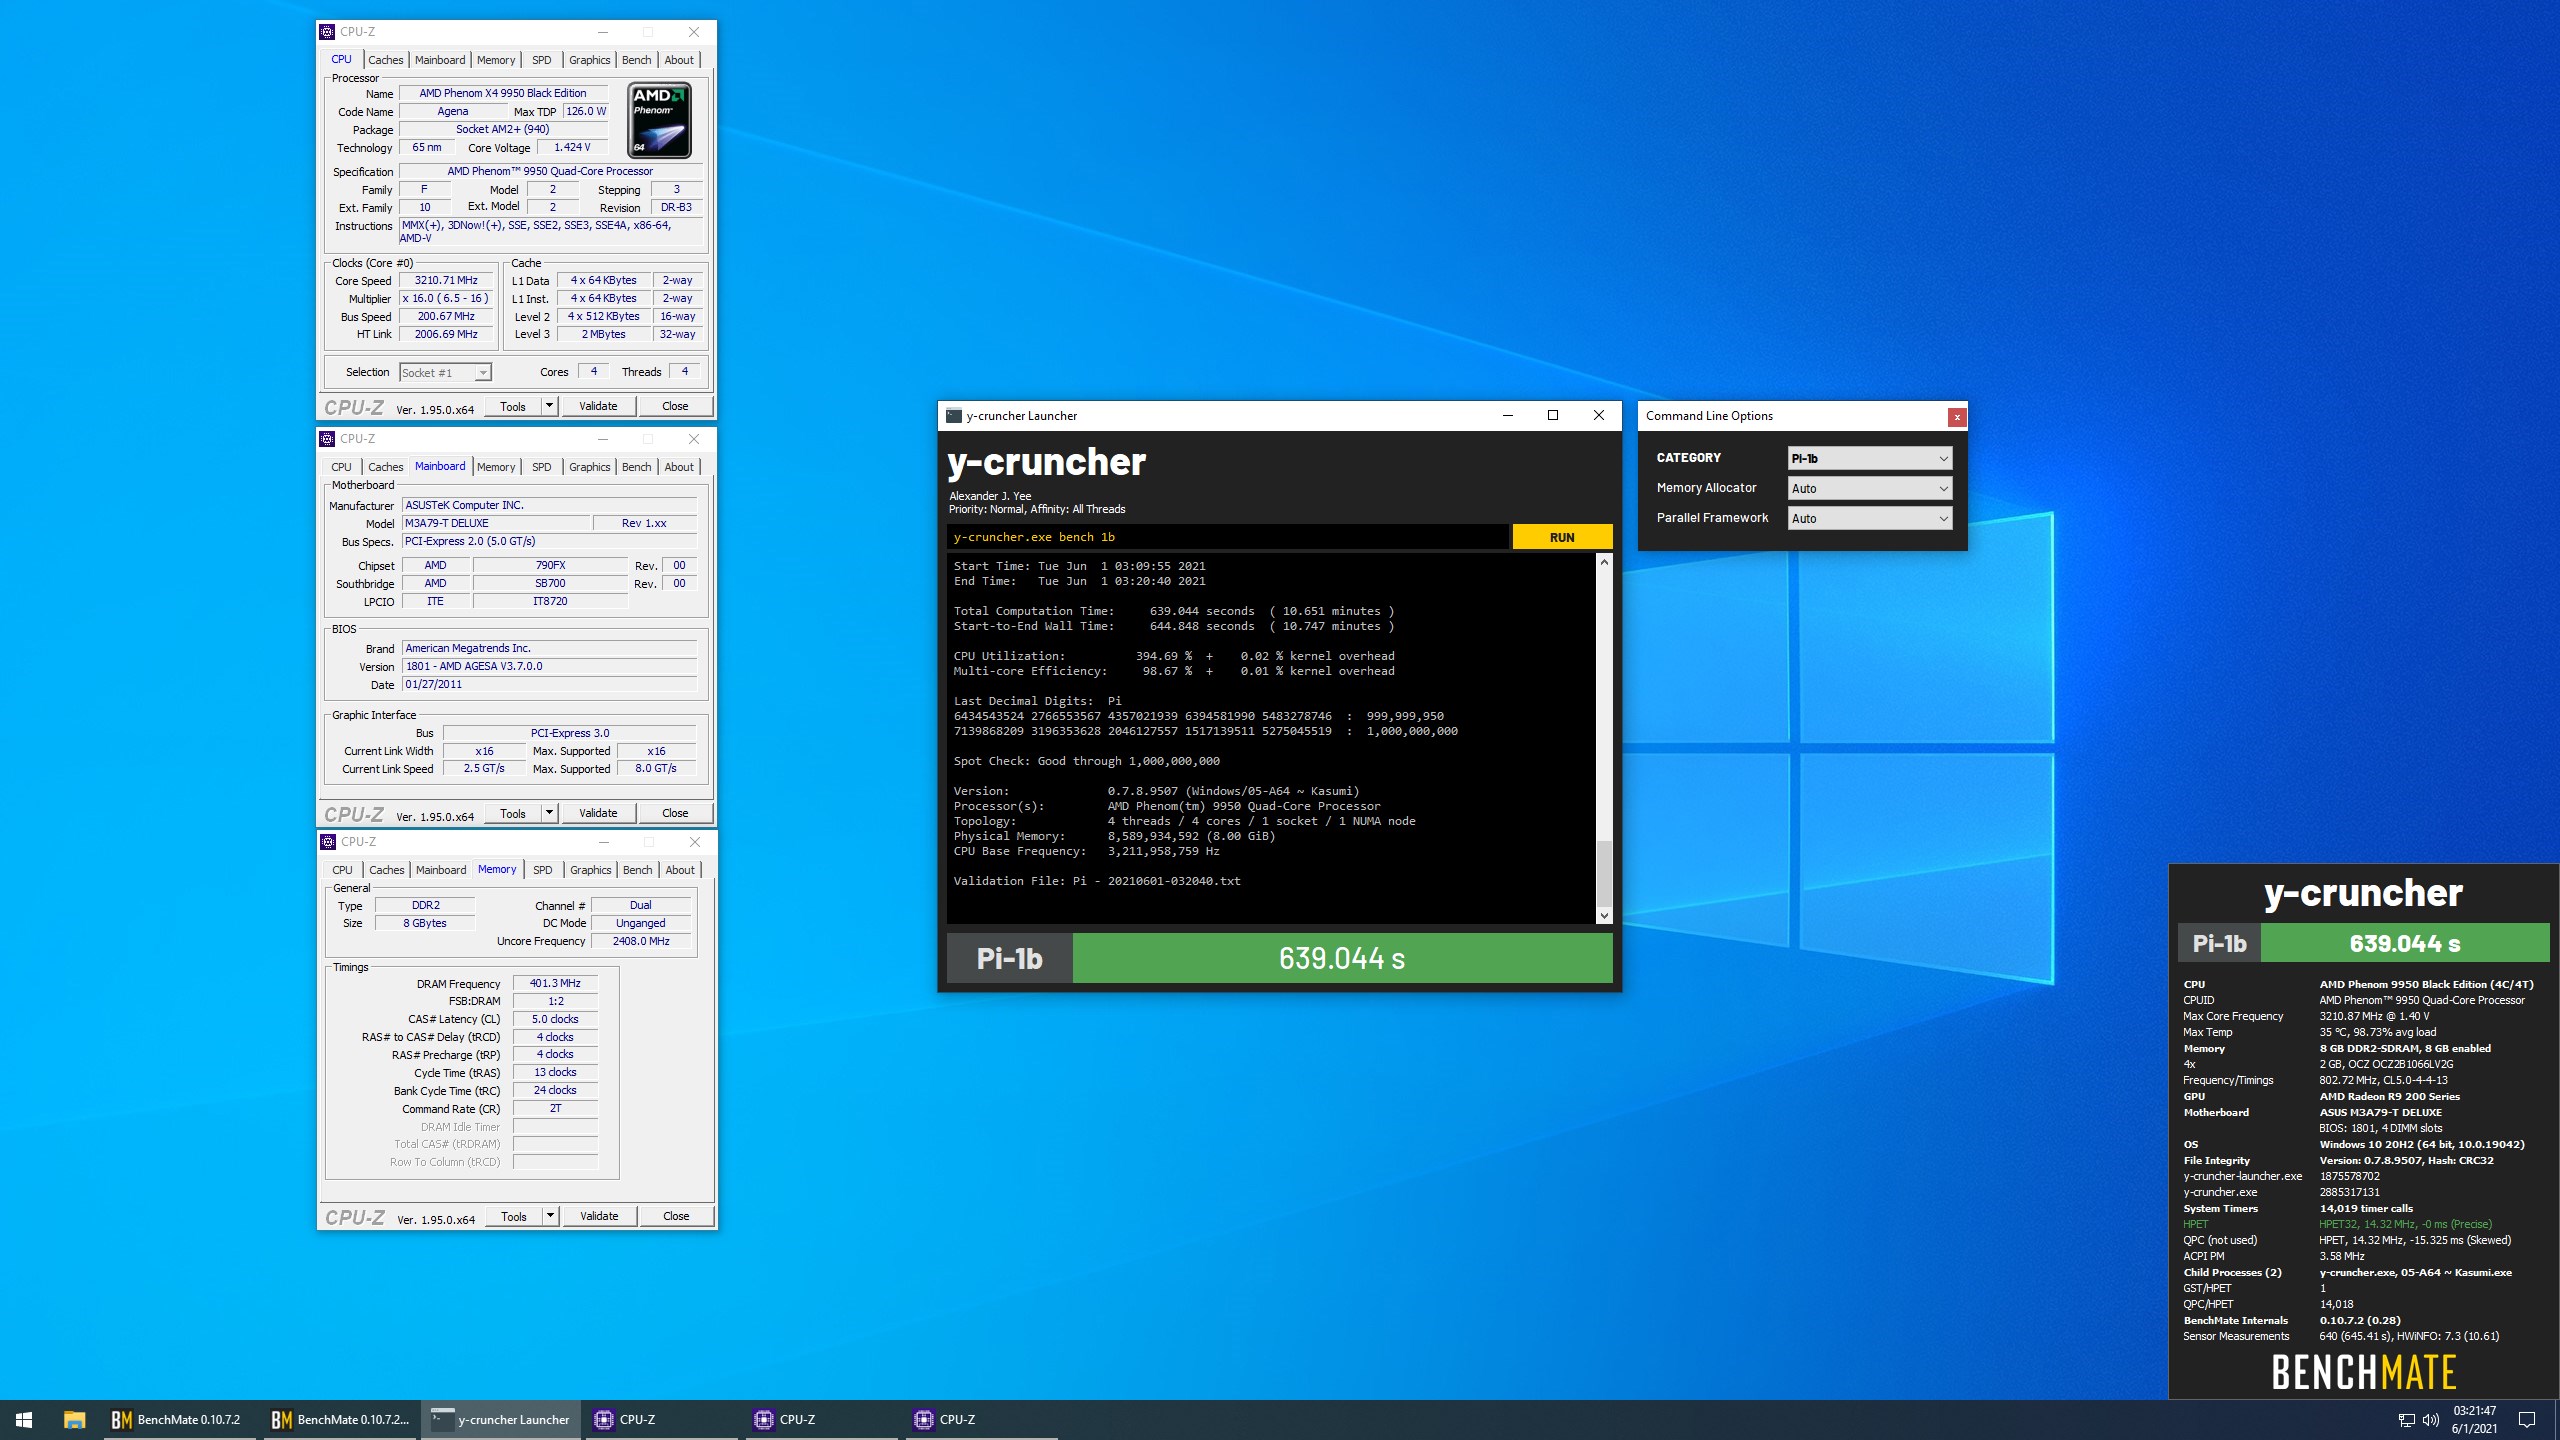Switch to second BenchMate 0.10.7.2... taskbar item
Viewport: 2560px width, 1440px height.
pyautogui.click(x=340, y=1419)
